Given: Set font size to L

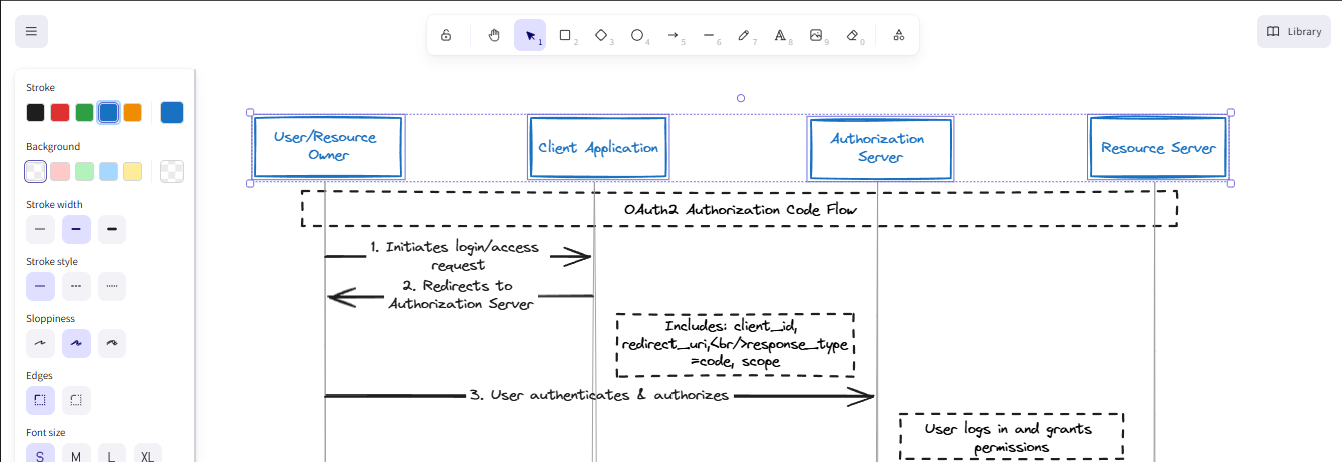Looking at the screenshot, I should (x=112, y=455).
